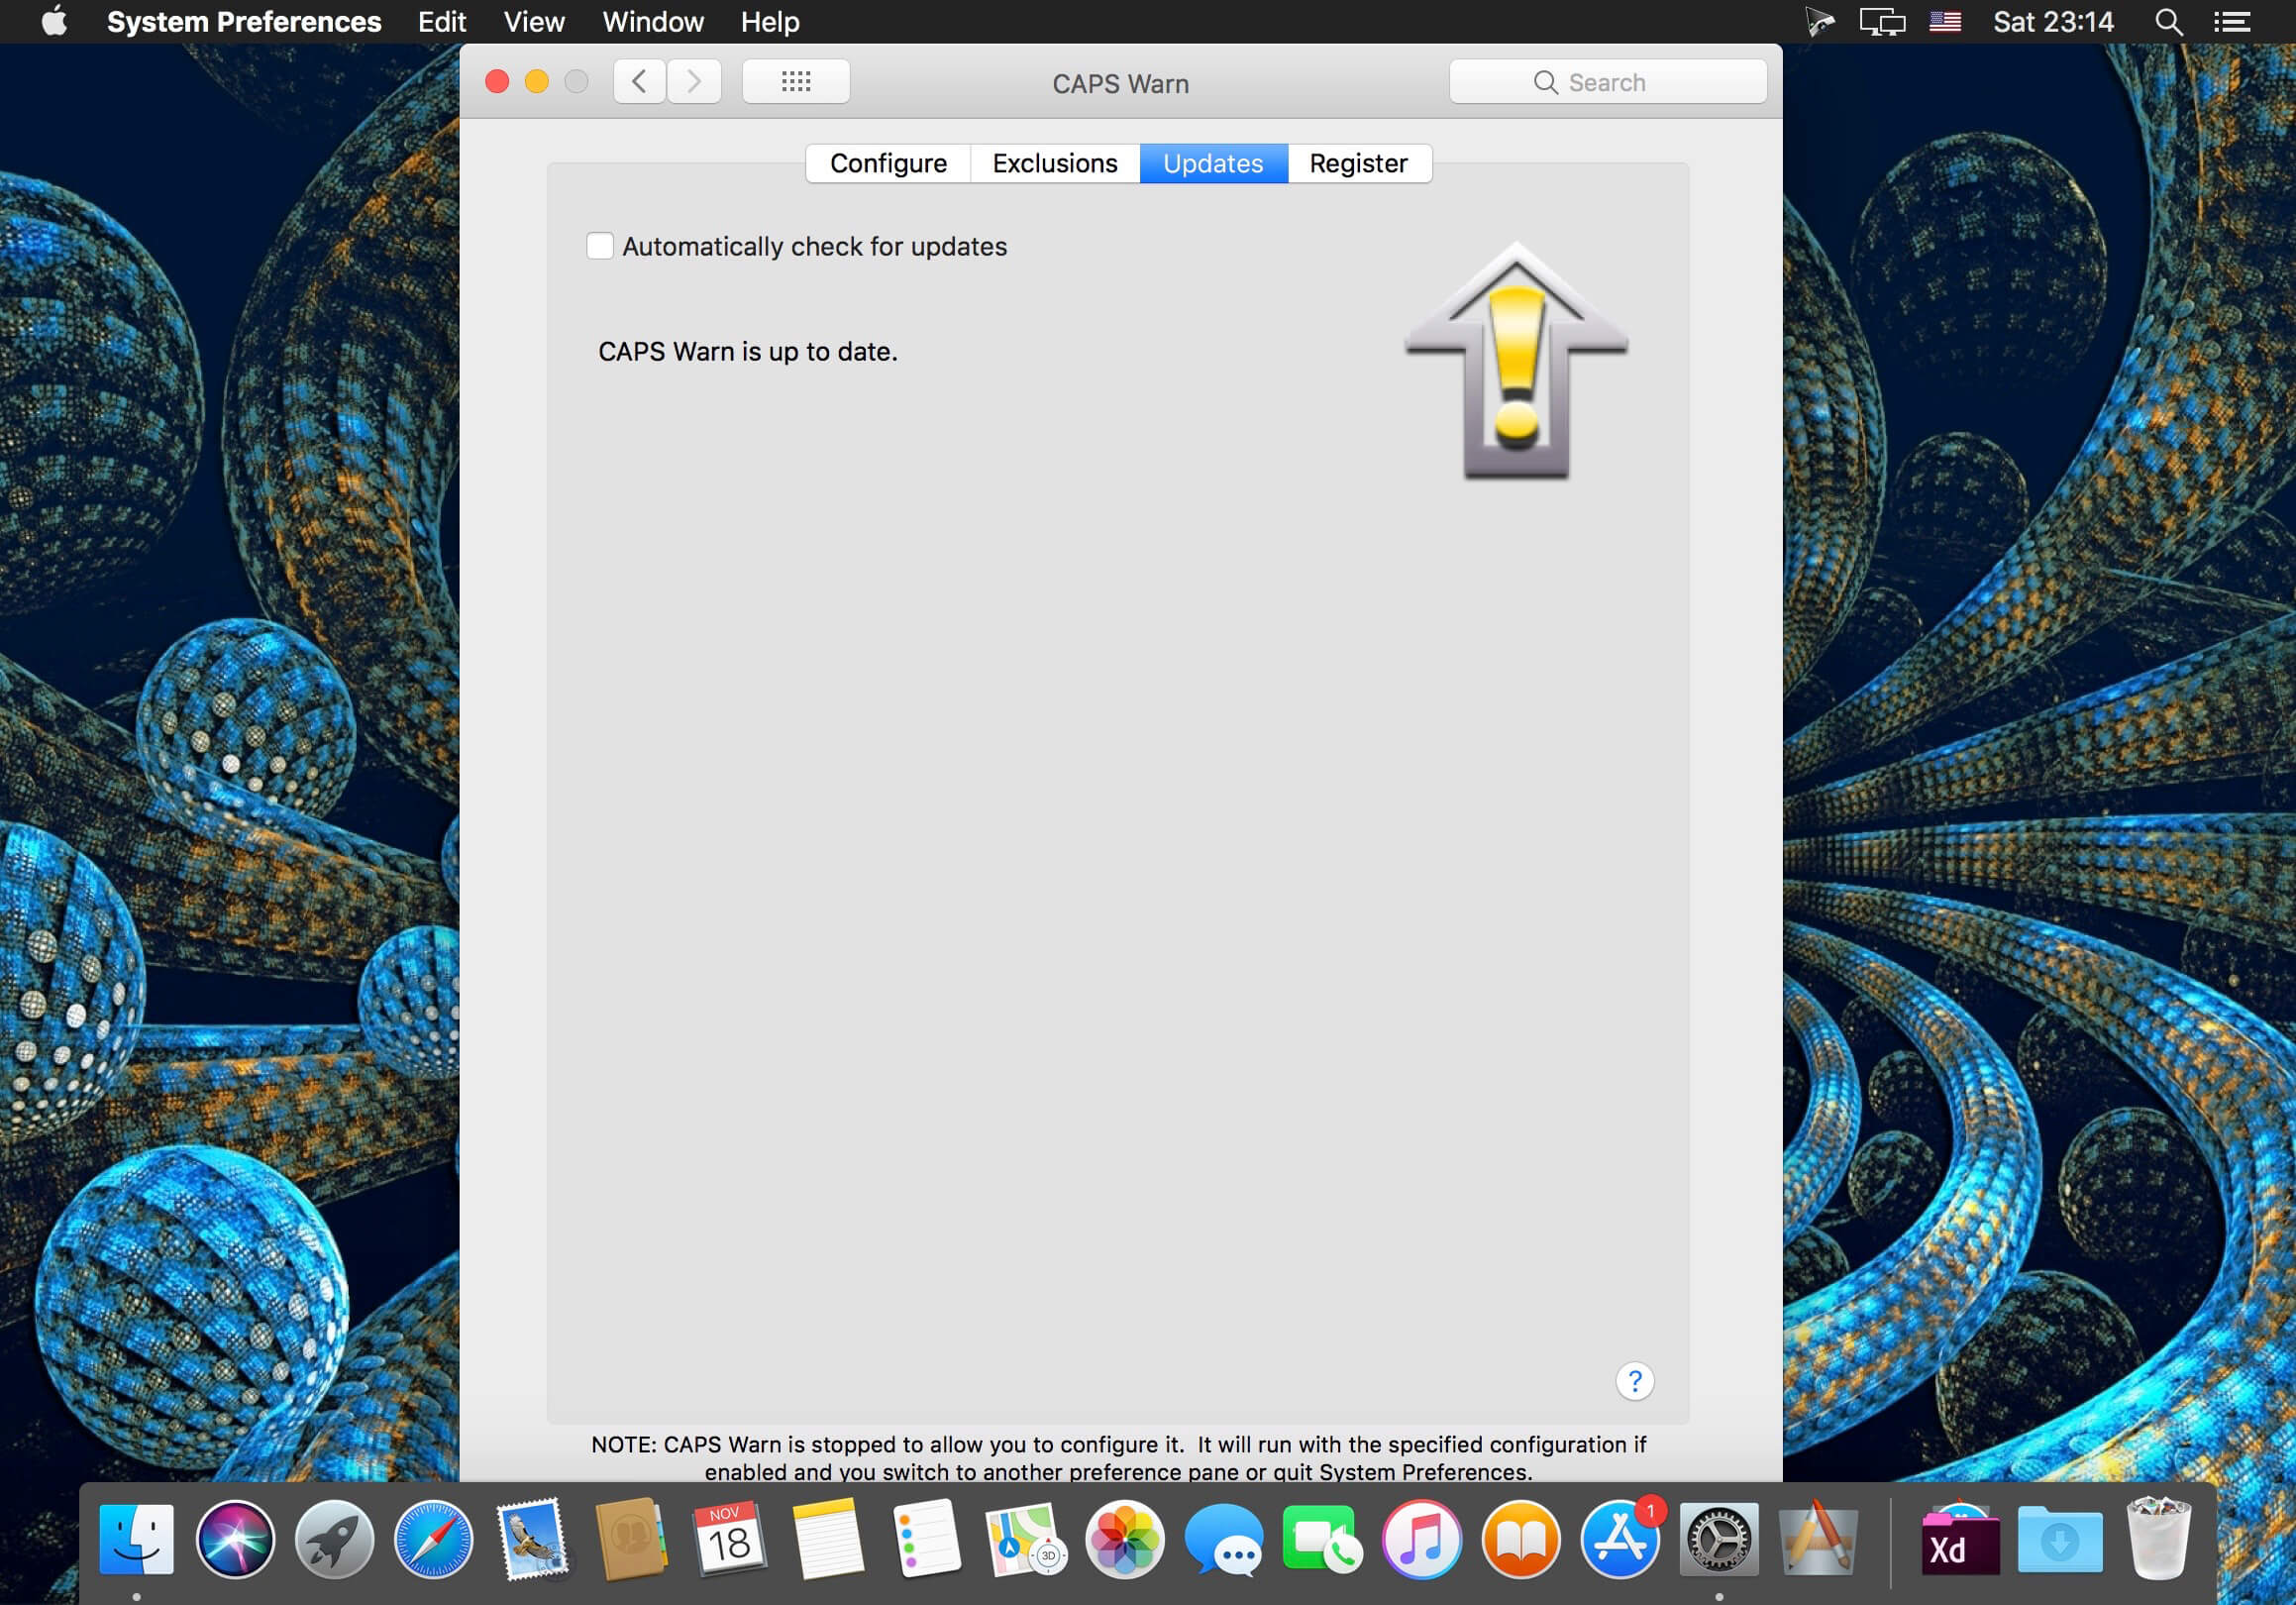The width and height of the screenshot is (2296, 1605).
Task: Open Launchpad from the Dock
Action: (x=335, y=1539)
